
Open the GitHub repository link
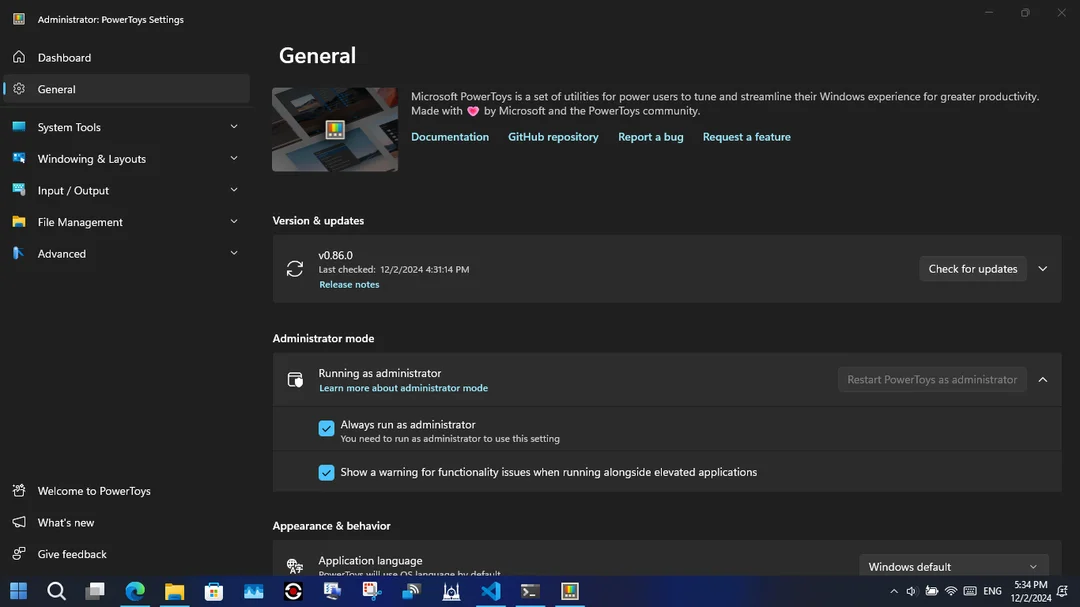click(x=553, y=136)
